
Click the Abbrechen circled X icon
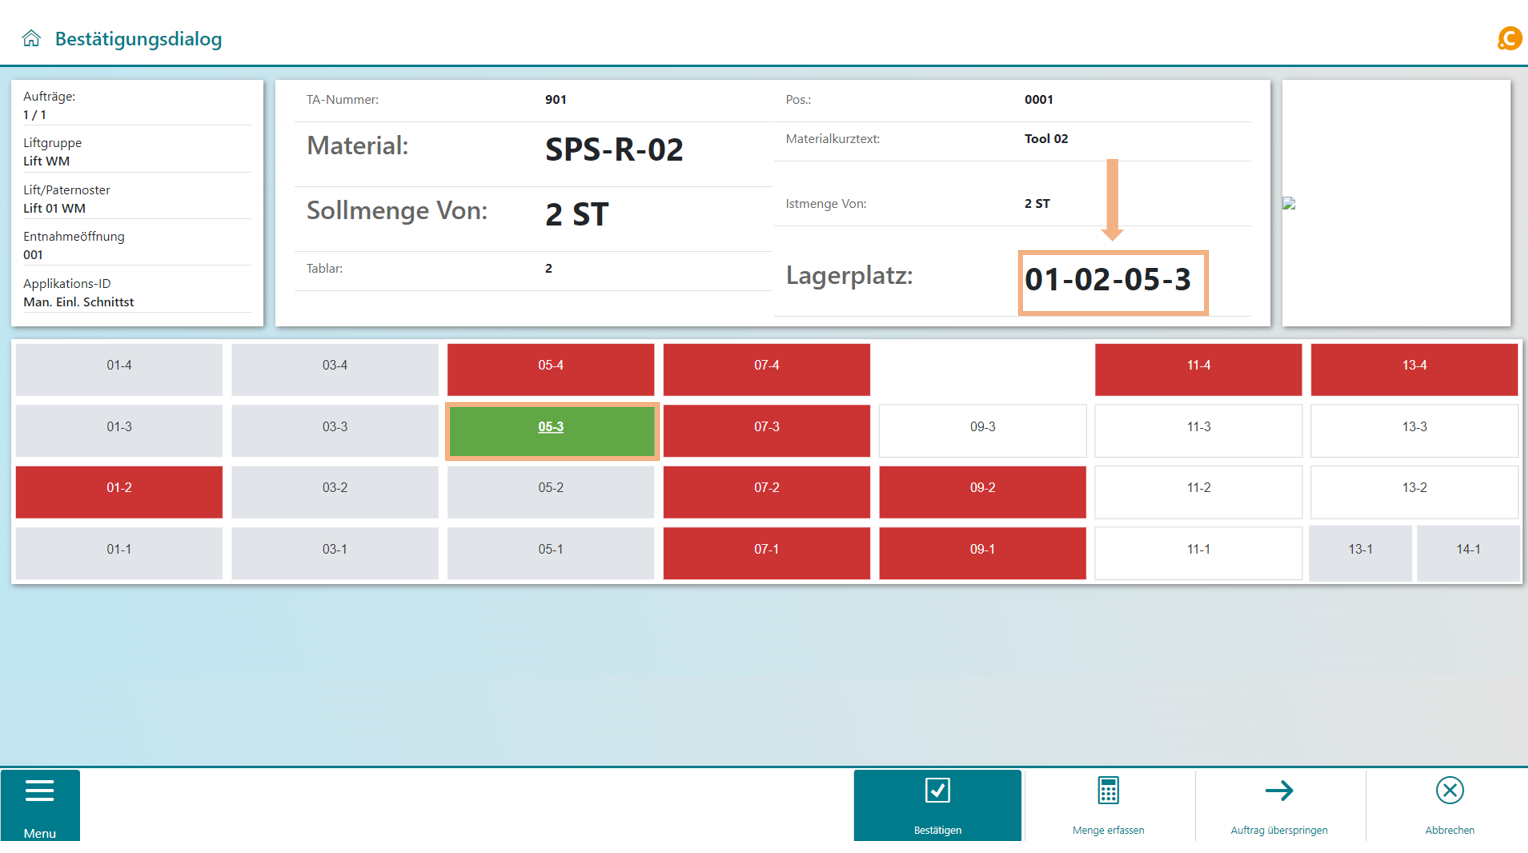[1449, 791]
